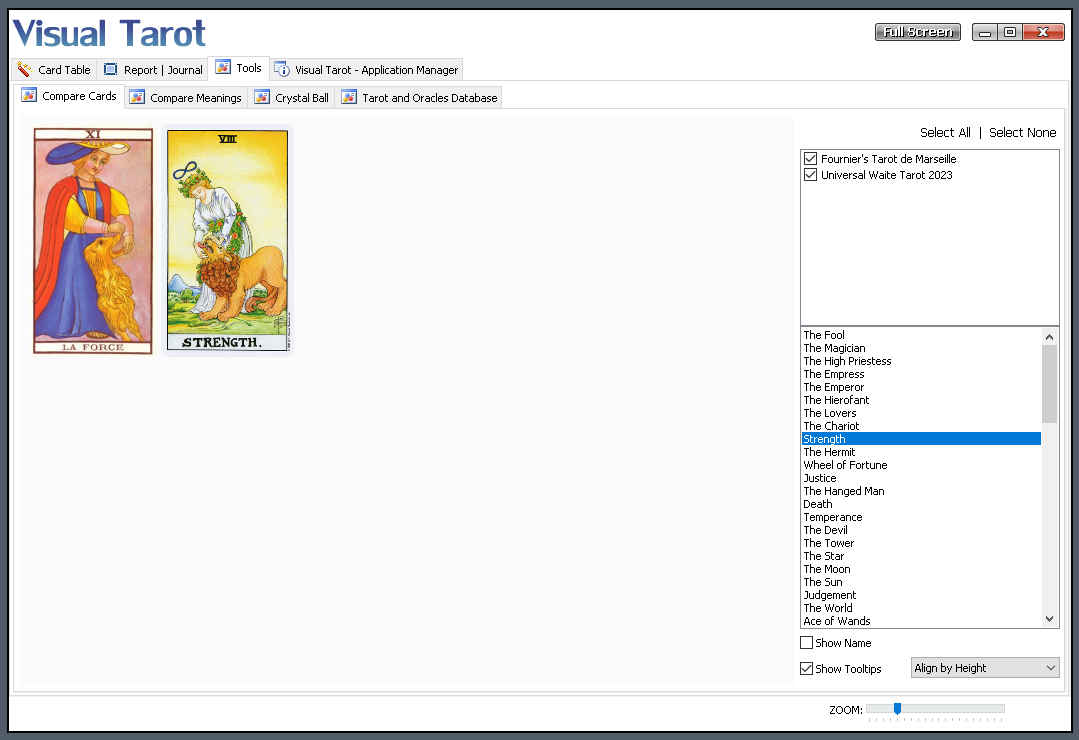This screenshot has height=740, width=1079.
Task: Select The Tower in the card list
Action: tap(921, 543)
